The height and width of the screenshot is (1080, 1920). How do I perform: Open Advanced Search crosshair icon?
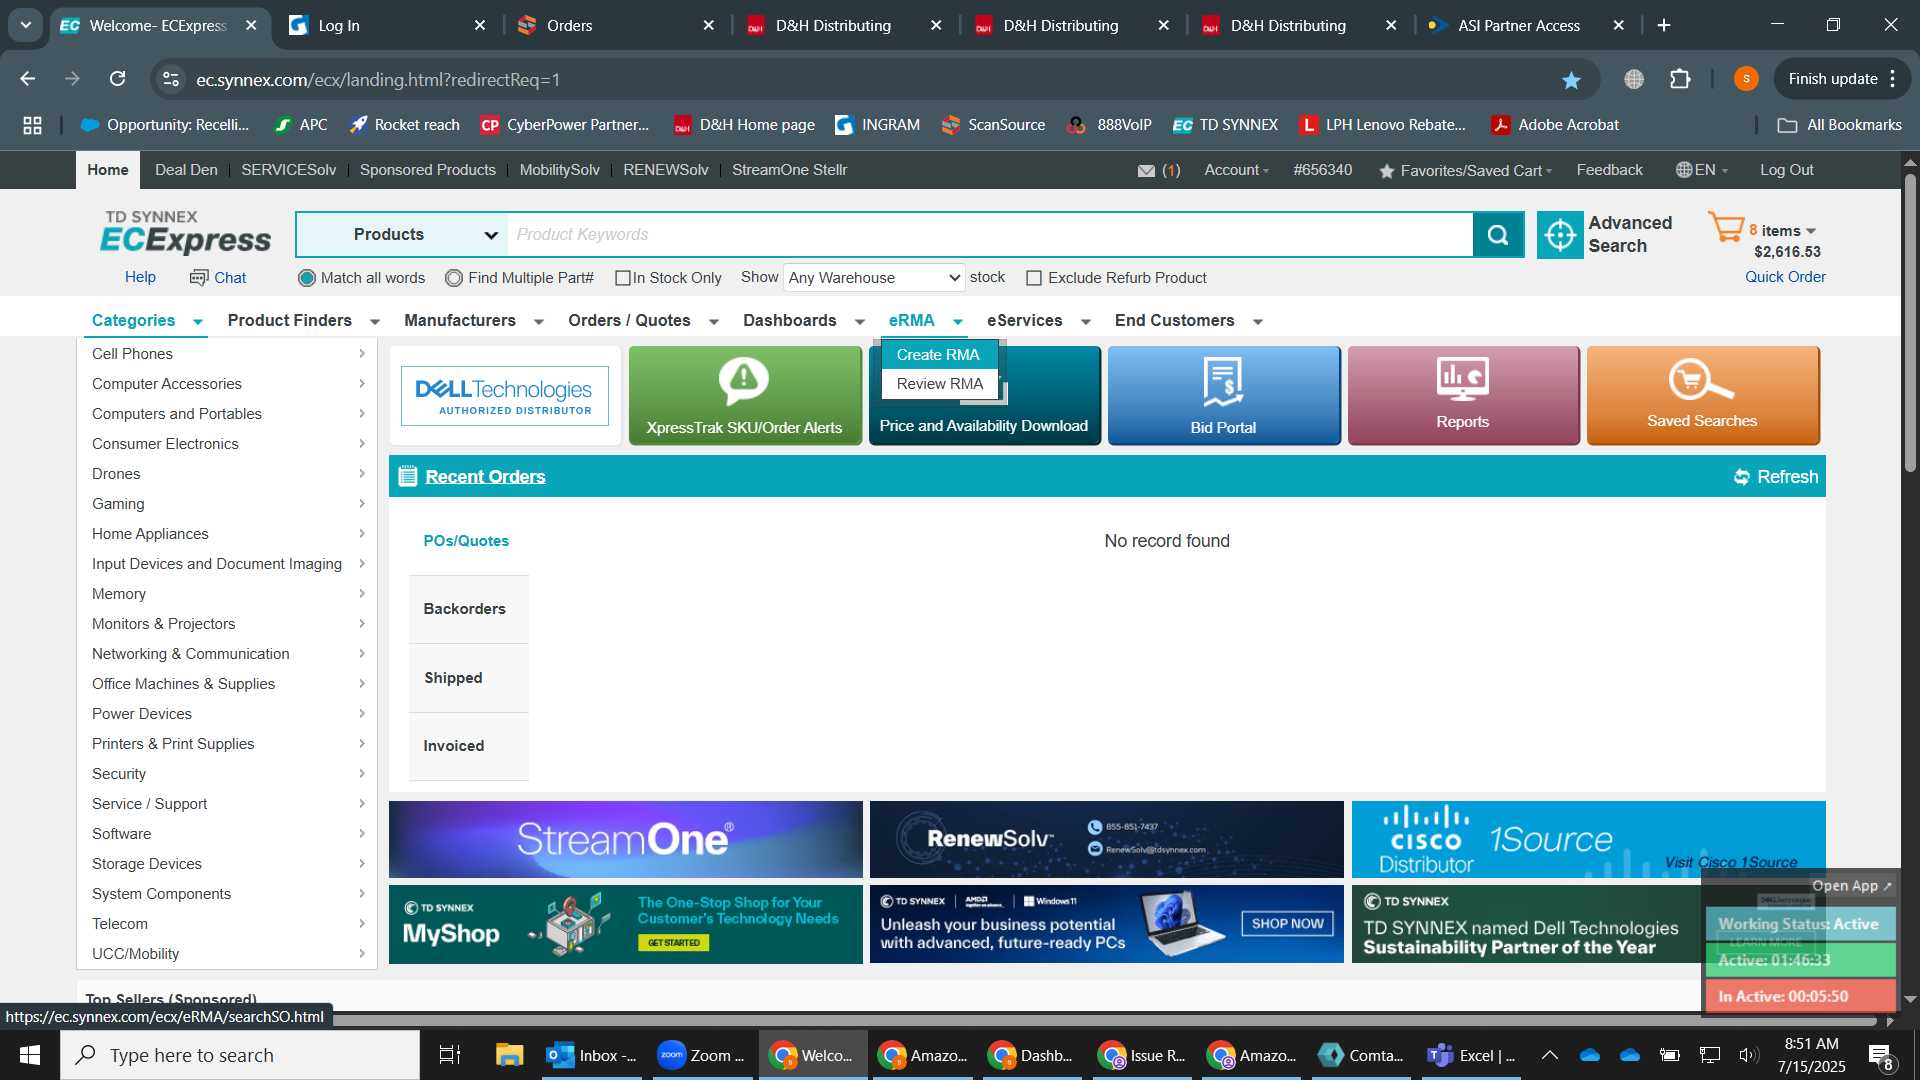(1560, 234)
